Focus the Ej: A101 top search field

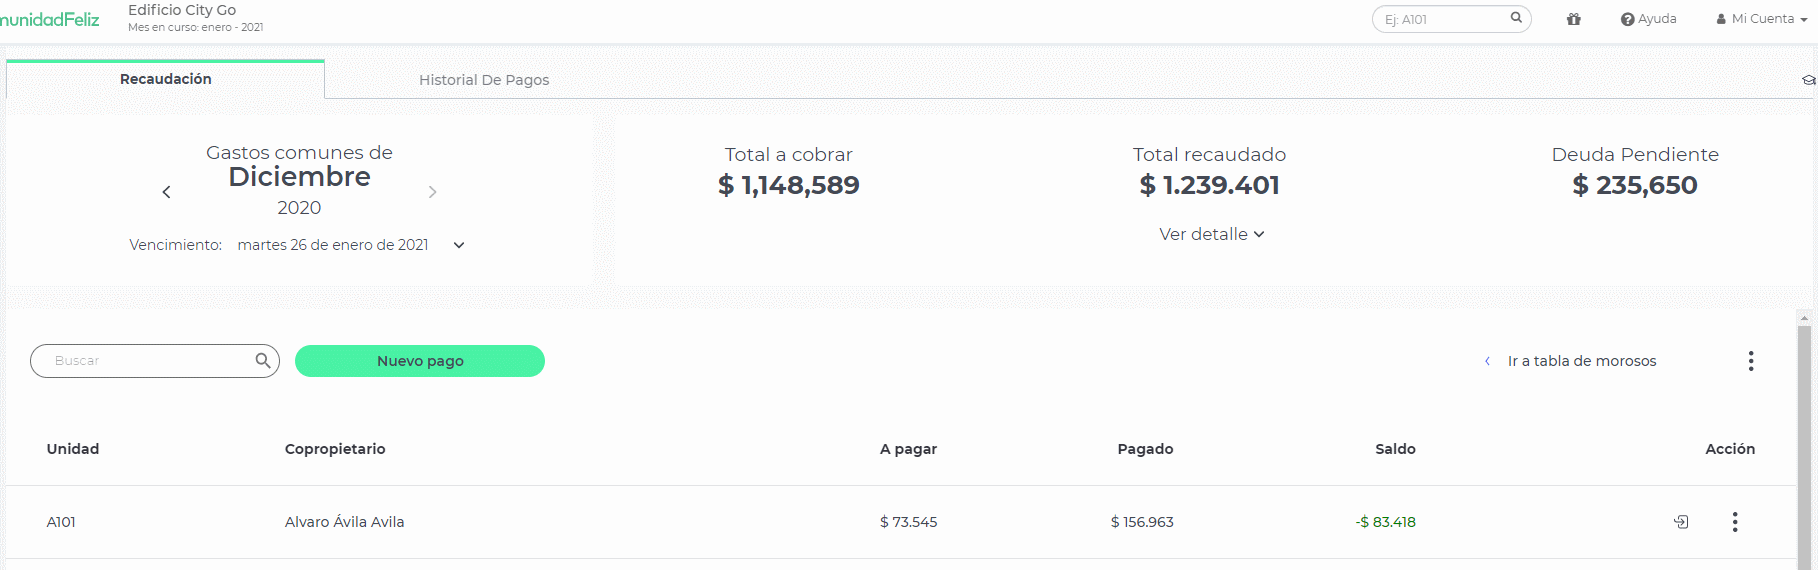pos(1445,19)
